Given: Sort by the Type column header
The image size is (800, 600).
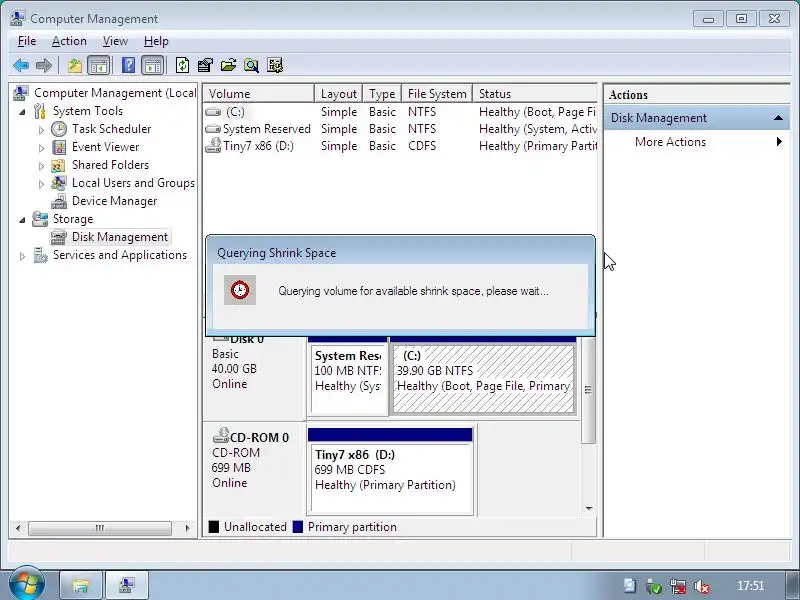Looking at the screenshot, I should click(x=382, y=94).
